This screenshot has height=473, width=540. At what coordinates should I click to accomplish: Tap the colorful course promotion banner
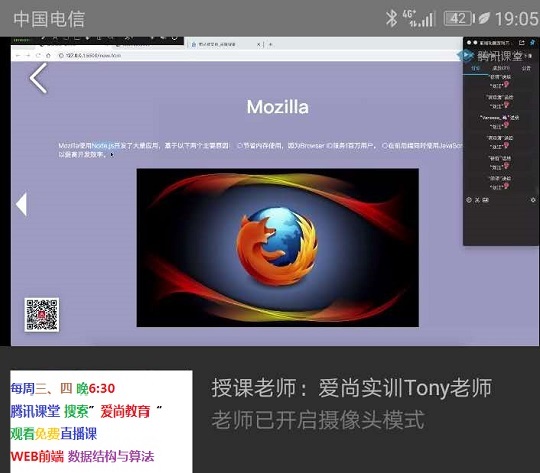[101, 422]
